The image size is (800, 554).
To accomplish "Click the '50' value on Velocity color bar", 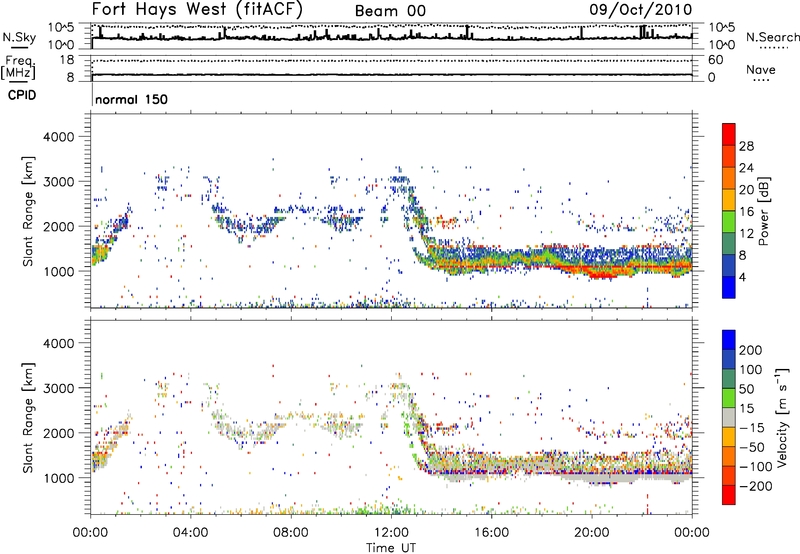I will point(746,389).
